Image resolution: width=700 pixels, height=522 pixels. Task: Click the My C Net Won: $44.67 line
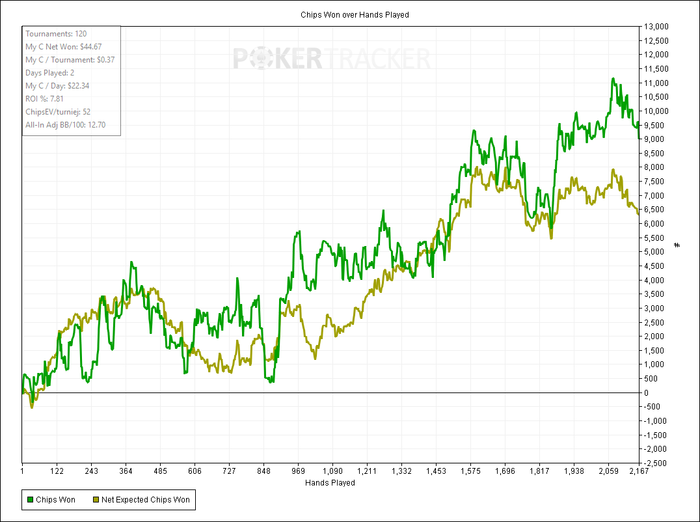(63, 47)
